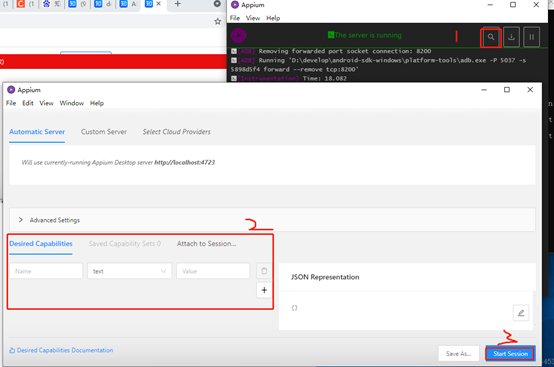Switch to the red C browser tab

[x=21, y=4]
